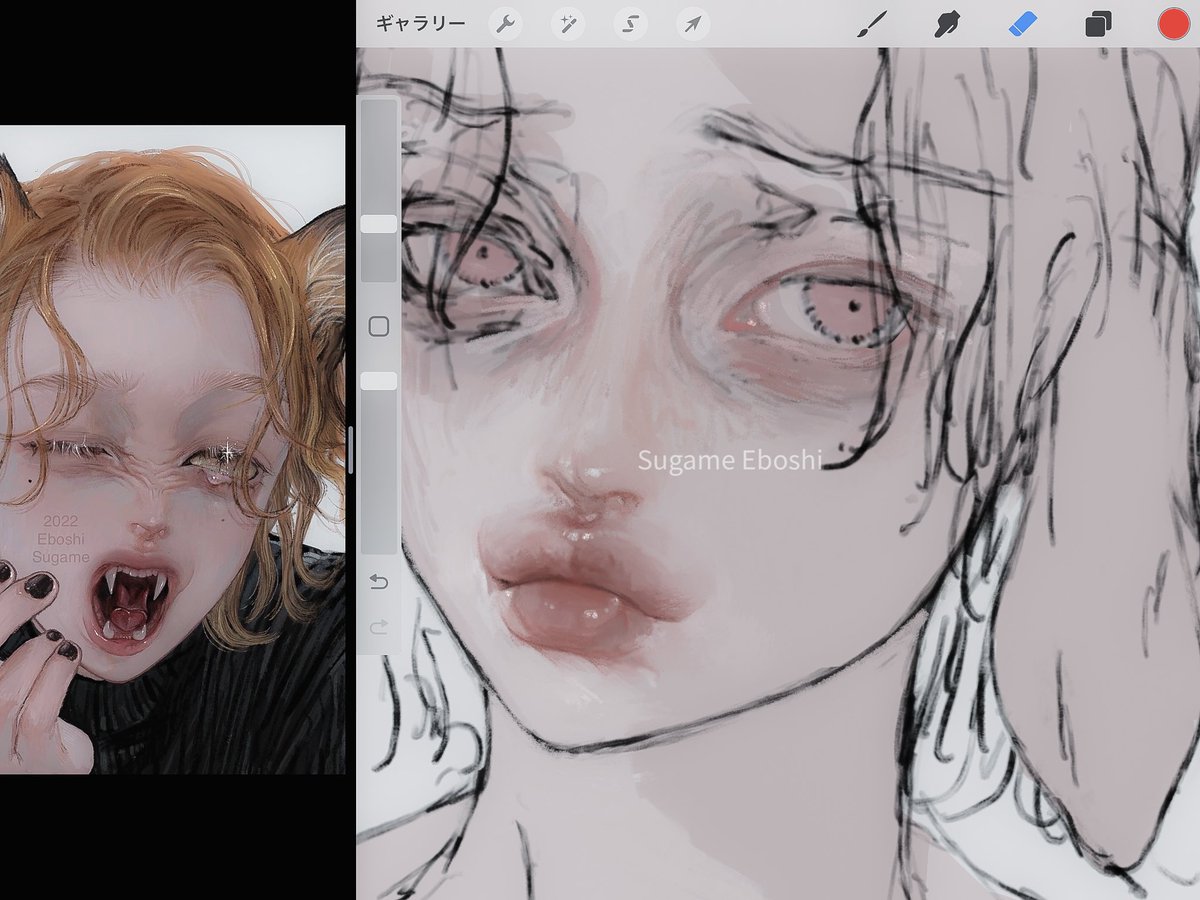Activate the Selection S-shaped tool
This screenshot has height=900, width=1200.
630,24
